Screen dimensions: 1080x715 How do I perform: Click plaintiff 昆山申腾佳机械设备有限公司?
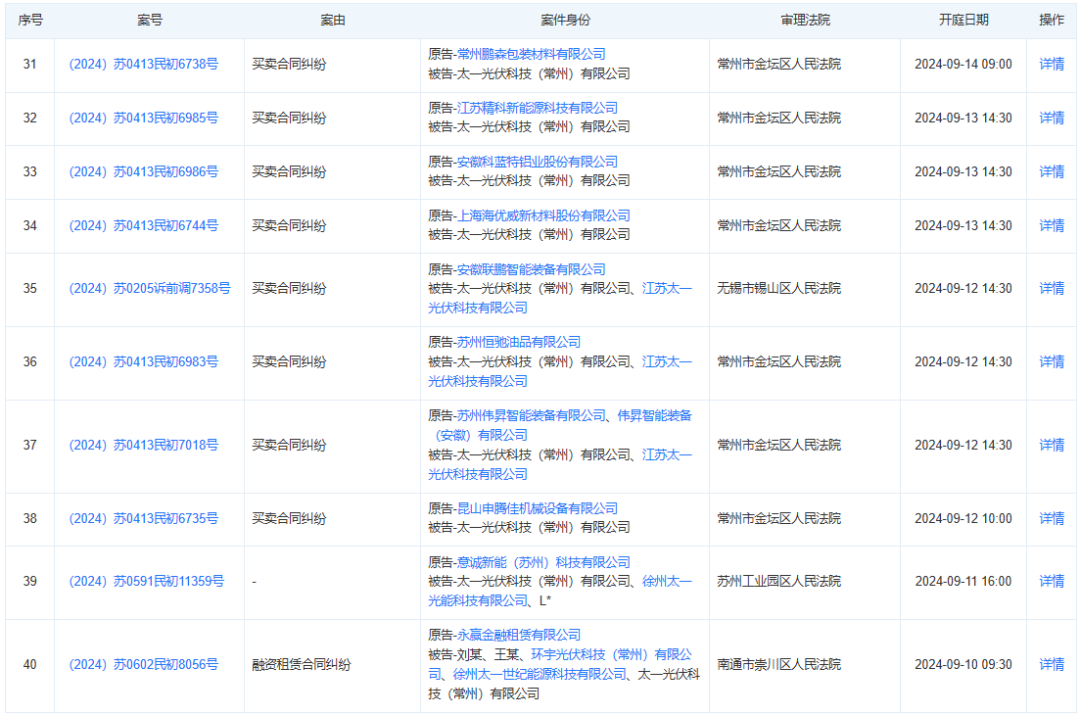click(x=537, y=509)
